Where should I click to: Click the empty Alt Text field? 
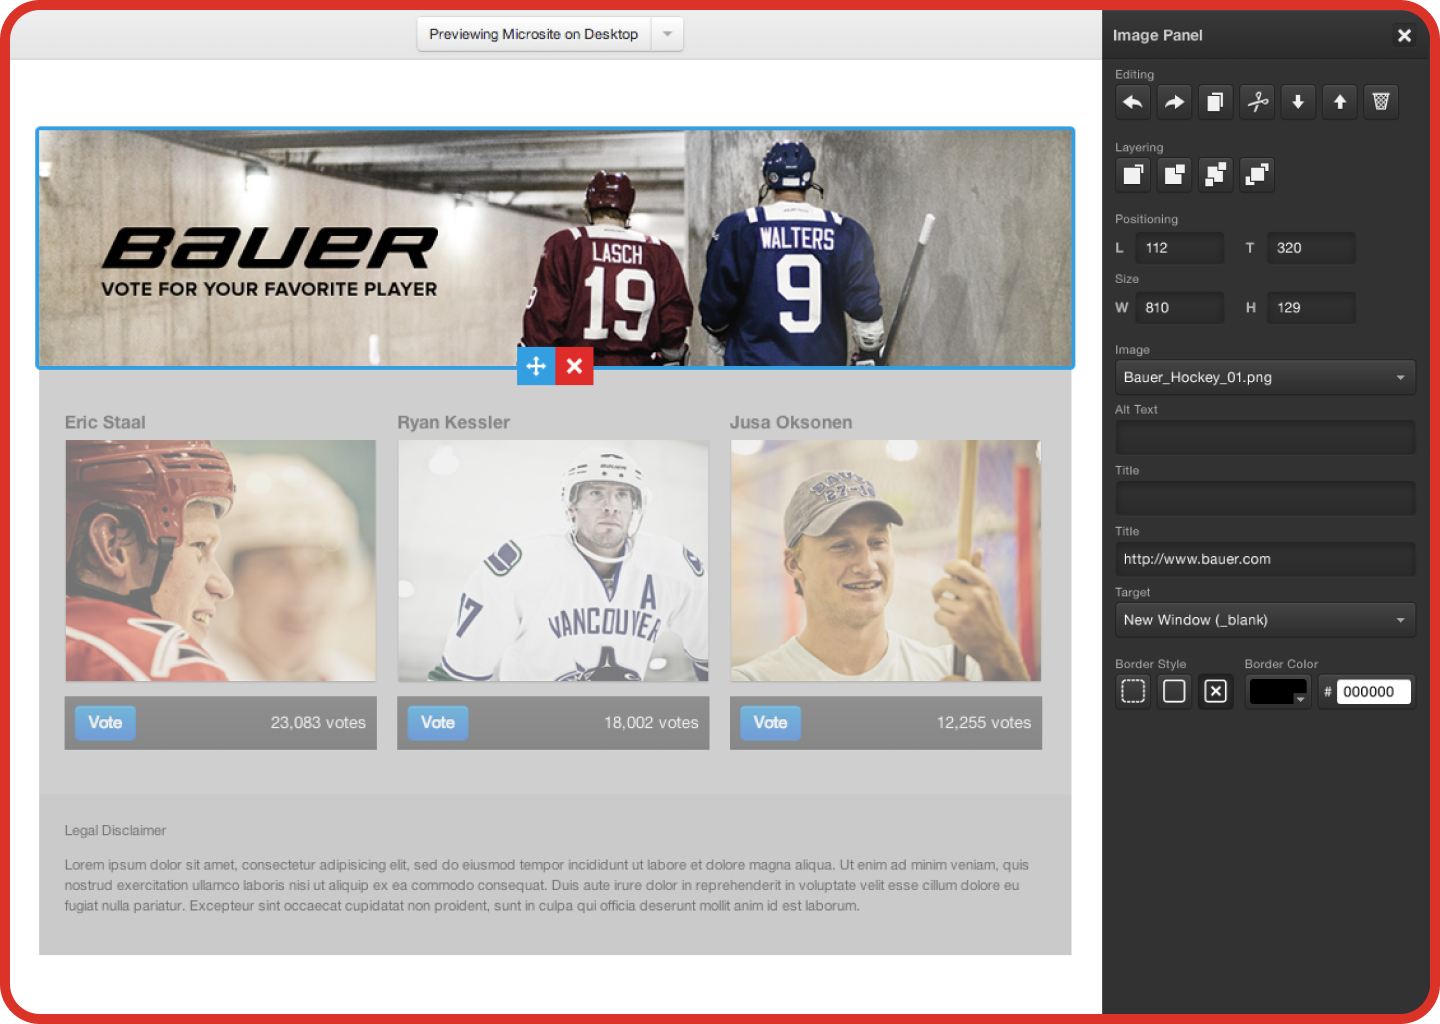[x=1265, y=438]
